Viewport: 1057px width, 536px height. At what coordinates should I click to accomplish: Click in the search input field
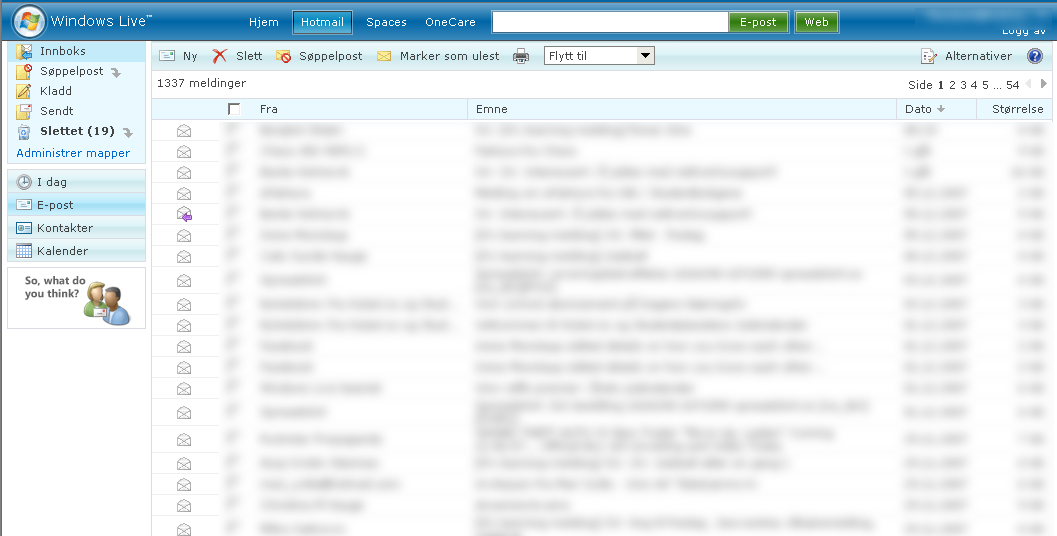610,22
